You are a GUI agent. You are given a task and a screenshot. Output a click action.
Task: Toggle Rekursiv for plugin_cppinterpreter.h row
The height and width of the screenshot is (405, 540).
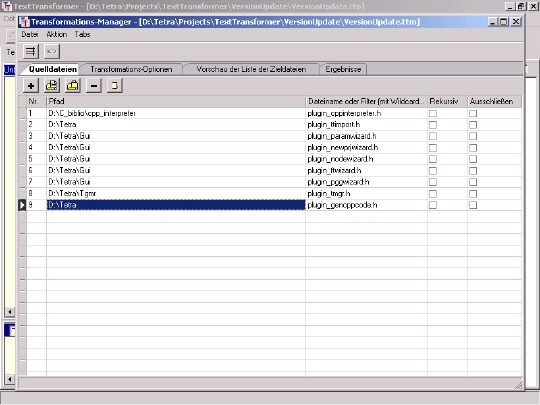(433, 113)
